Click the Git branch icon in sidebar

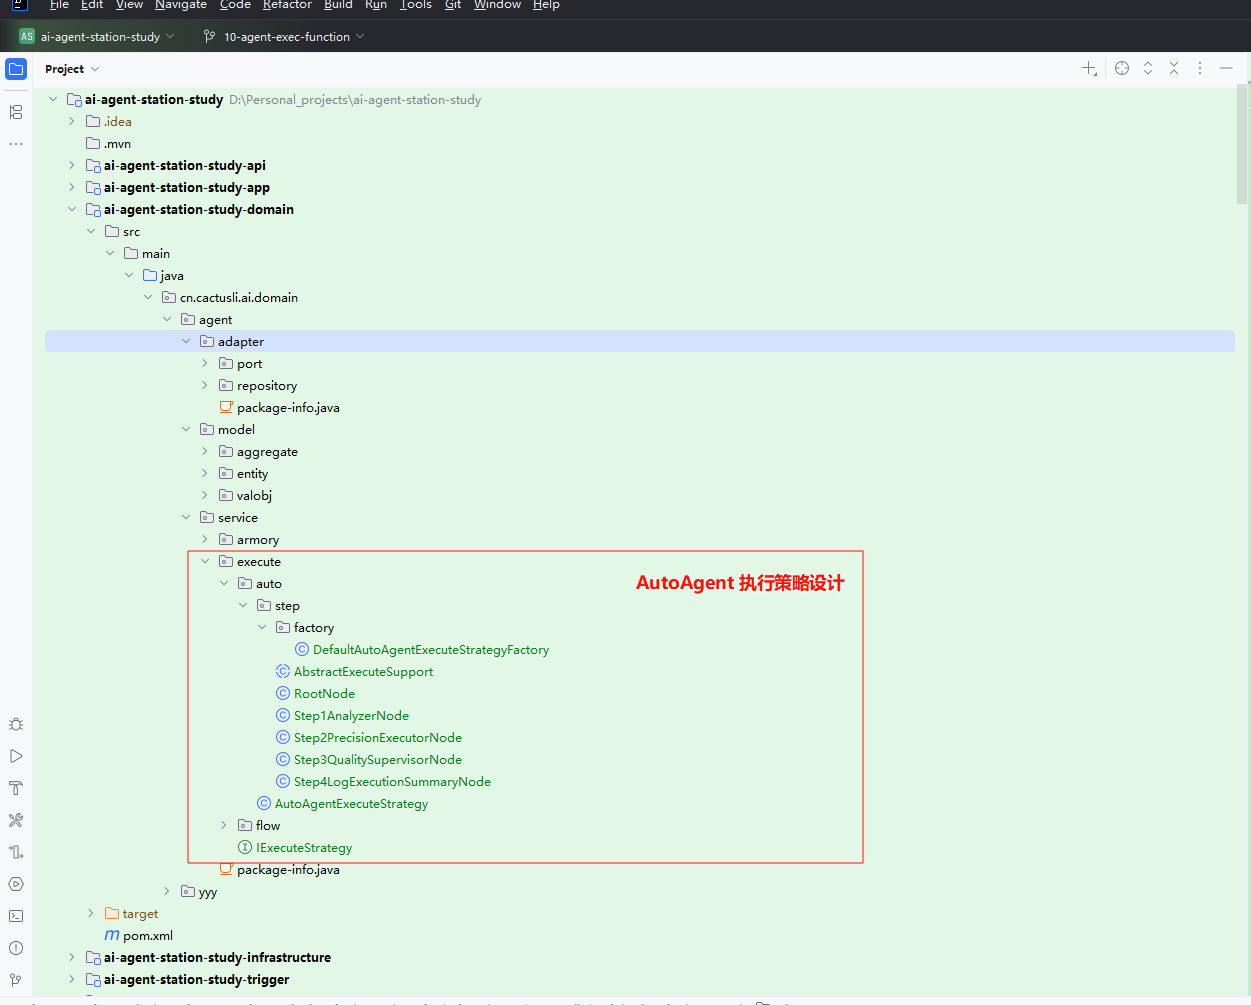(x=16, y=980)
